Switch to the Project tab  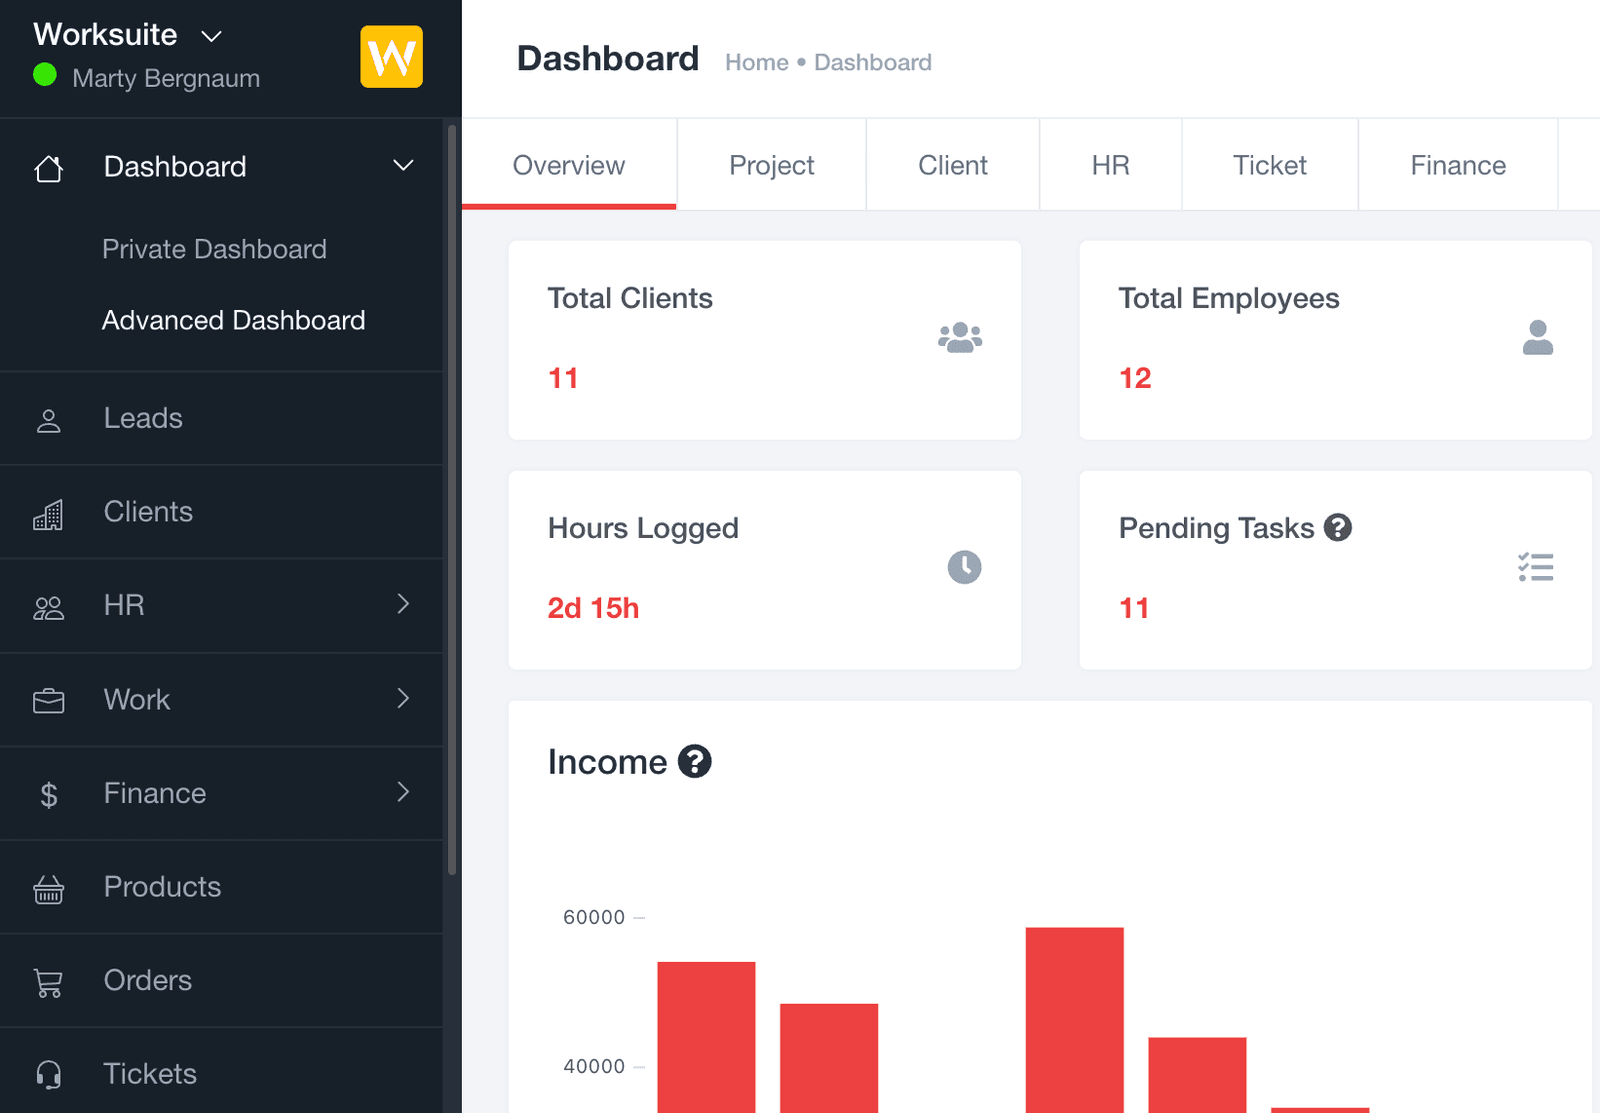[771, 165]
